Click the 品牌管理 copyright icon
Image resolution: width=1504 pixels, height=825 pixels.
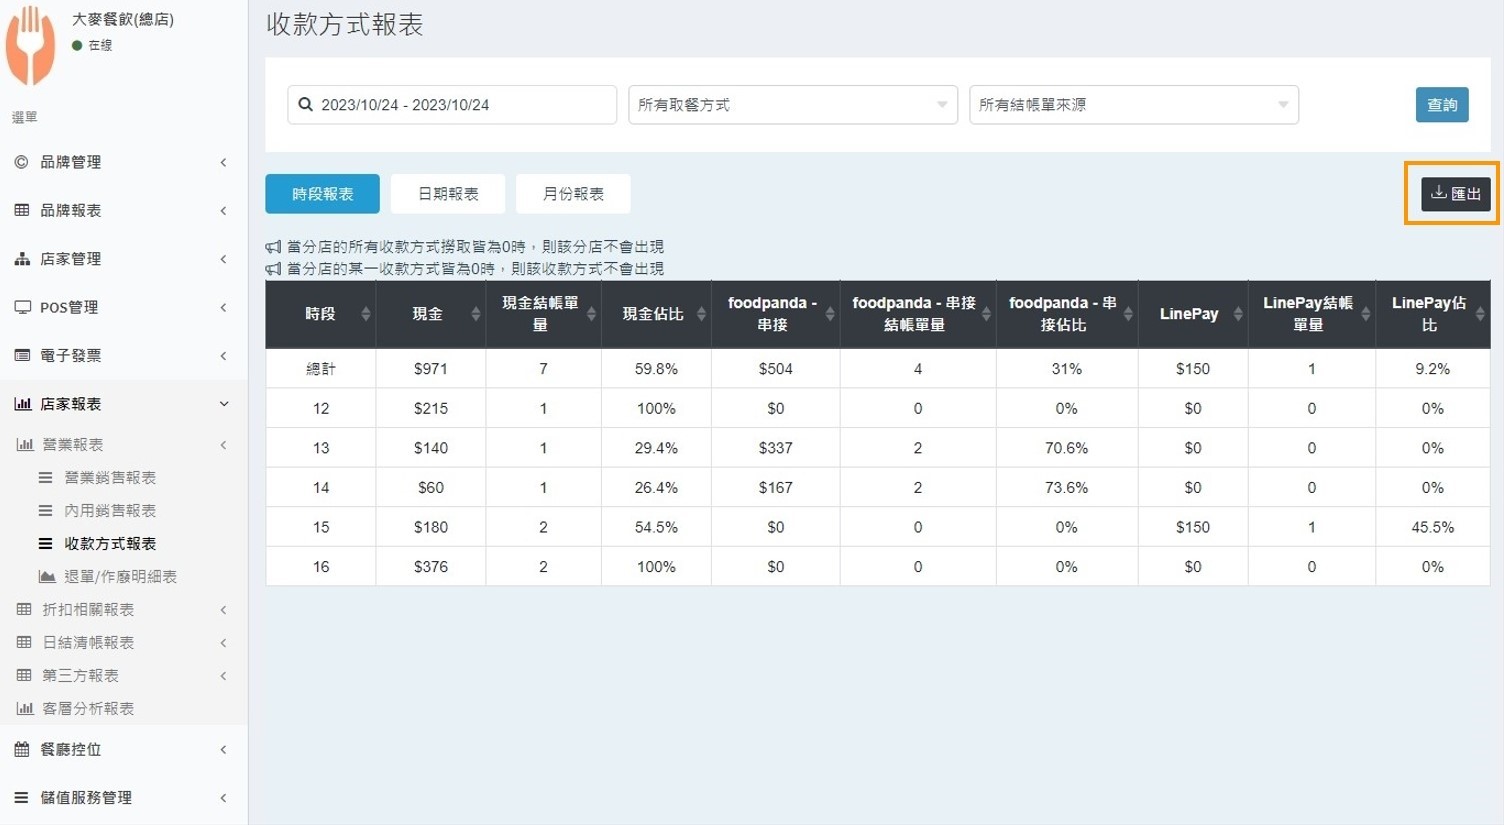coord(21,162)
